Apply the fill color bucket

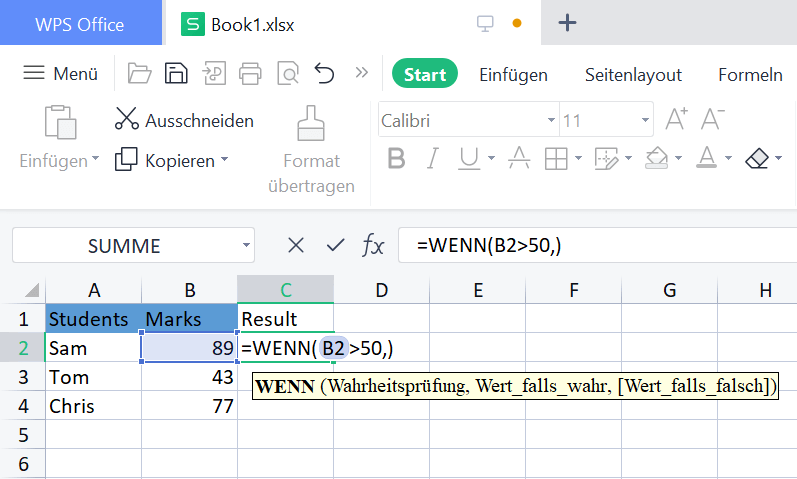656,158
